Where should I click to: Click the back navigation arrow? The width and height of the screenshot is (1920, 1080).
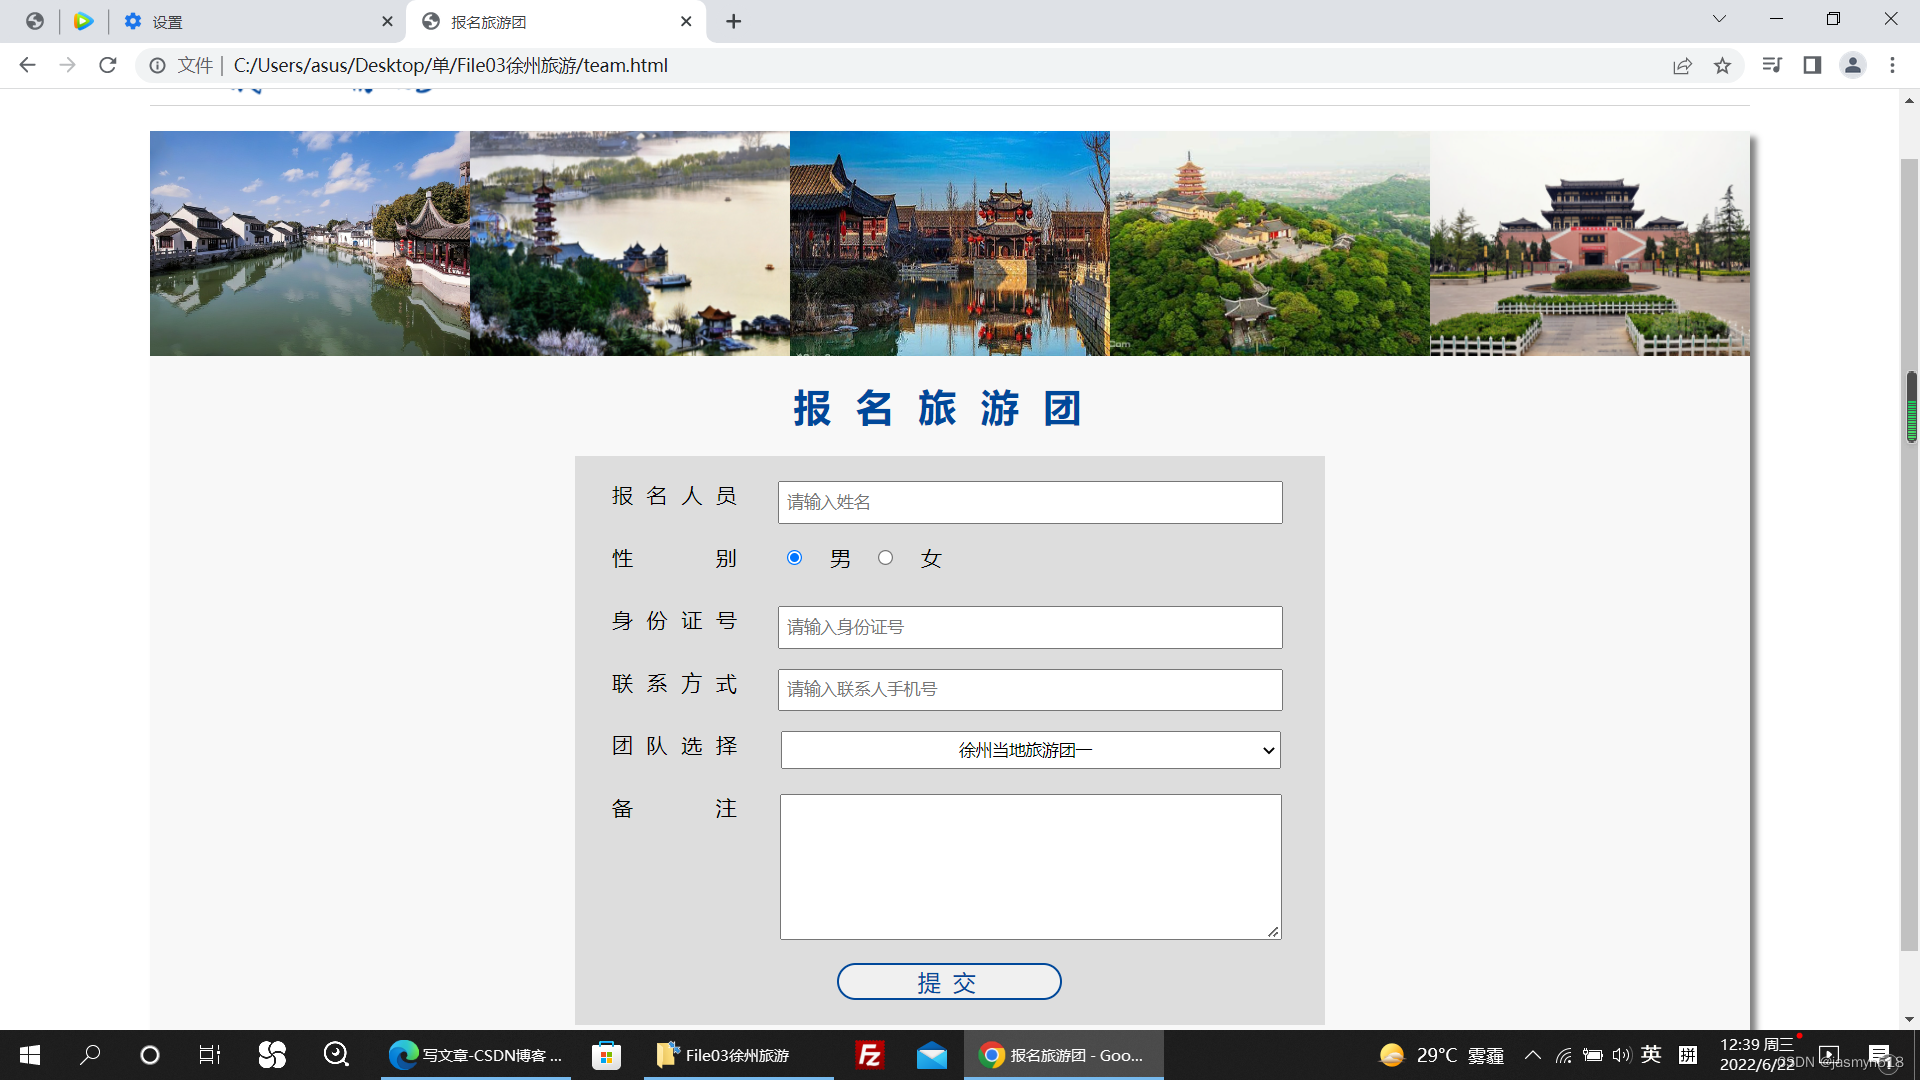(x=27, y=65)
